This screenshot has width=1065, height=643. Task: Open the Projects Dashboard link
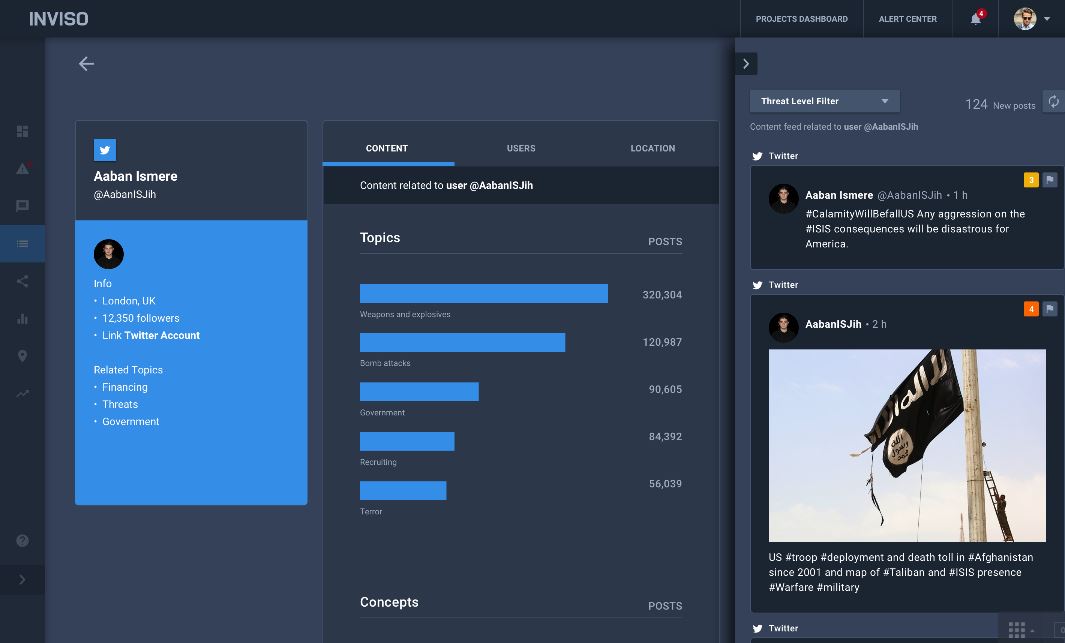pyautogui.click(x=801, y=19)
